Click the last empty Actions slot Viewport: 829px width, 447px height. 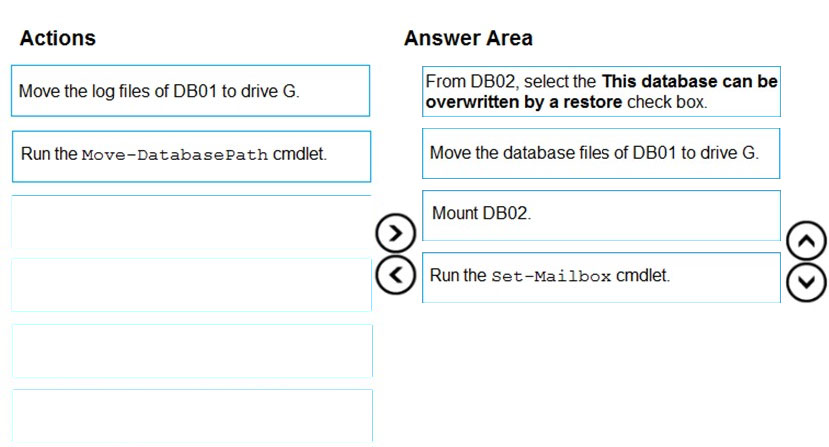coord(192,416)
